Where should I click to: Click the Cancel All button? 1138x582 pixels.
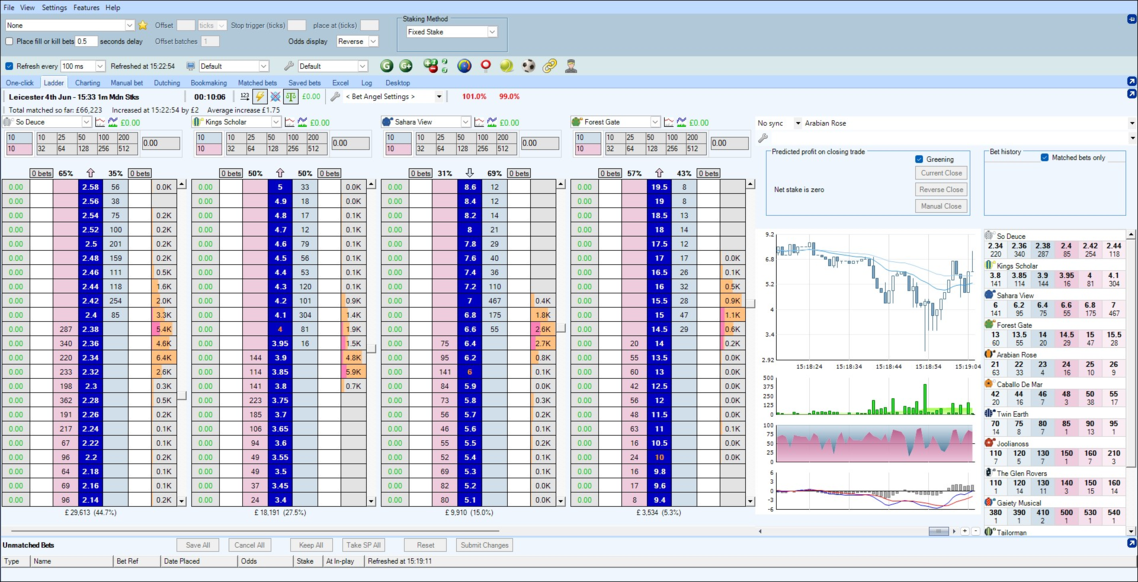pyautogui.click(x=250, y=545)
